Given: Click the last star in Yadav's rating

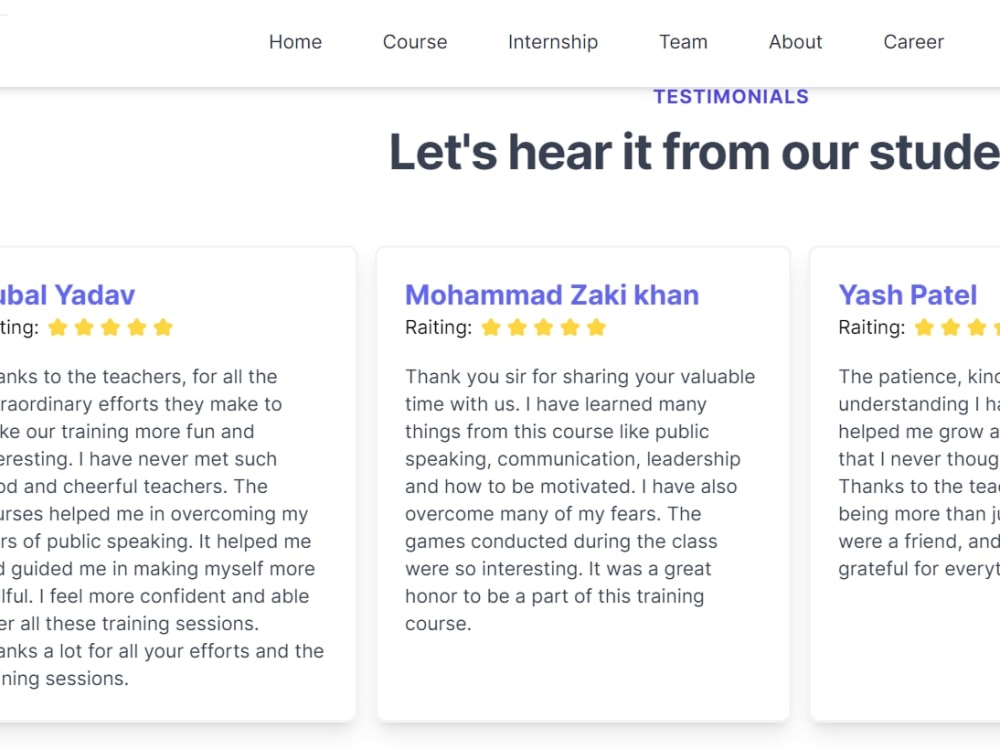Looking at the screenshot, I should [163, 327].
